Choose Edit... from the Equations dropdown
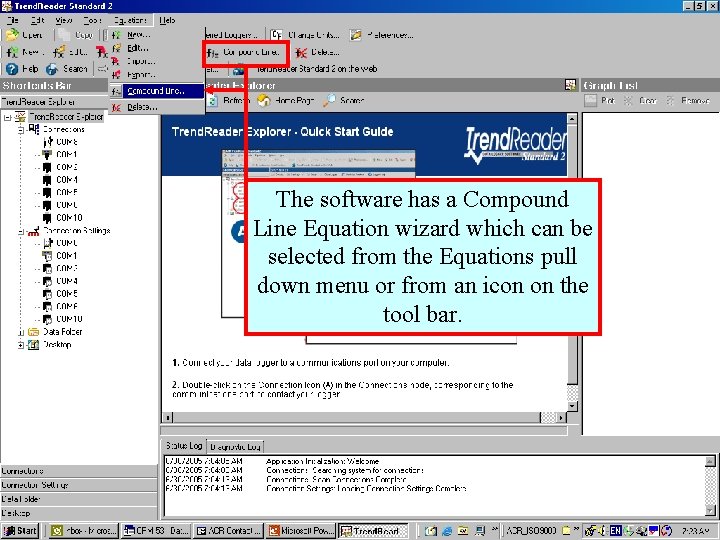This screenshot has height=540, width=720. [x=156, y=48]
